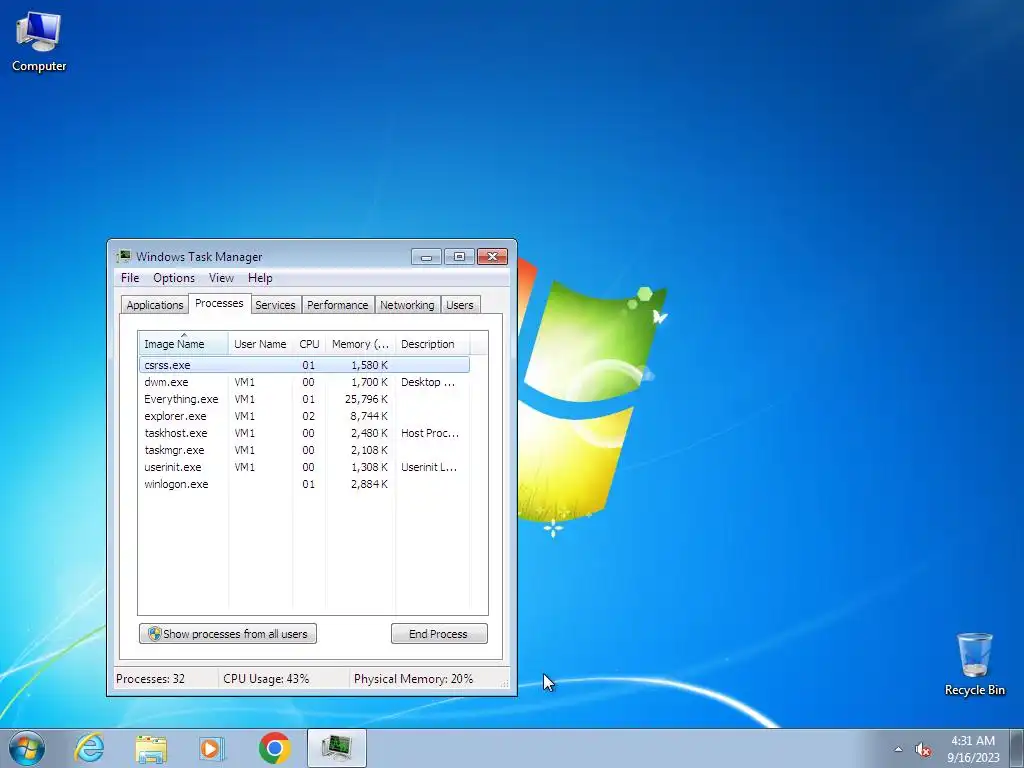Click the Userinit L... description cell
The width and height of the screenshot is (1024, 768).
[429, 467]
